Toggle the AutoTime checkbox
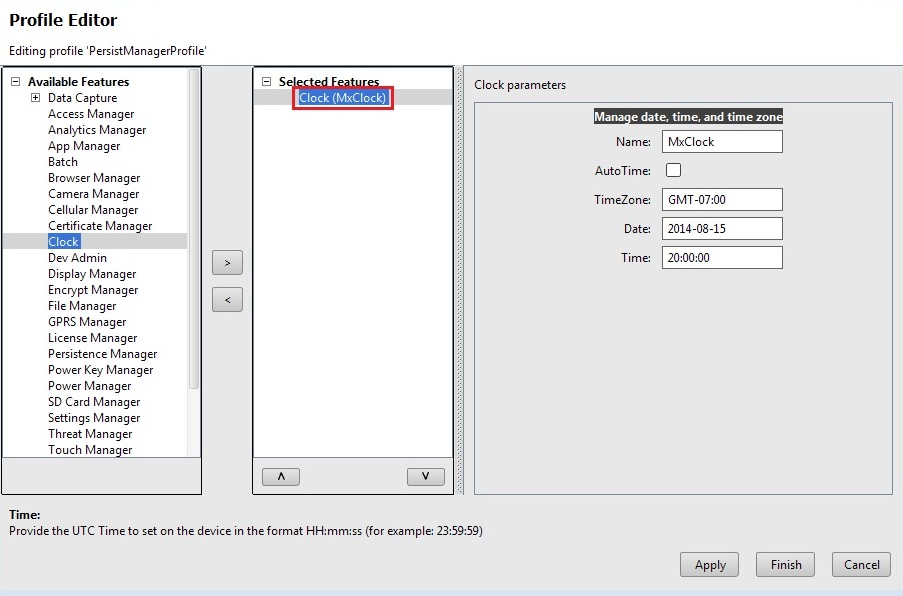This screenshot has width=903, height=596. click(673, 171)
